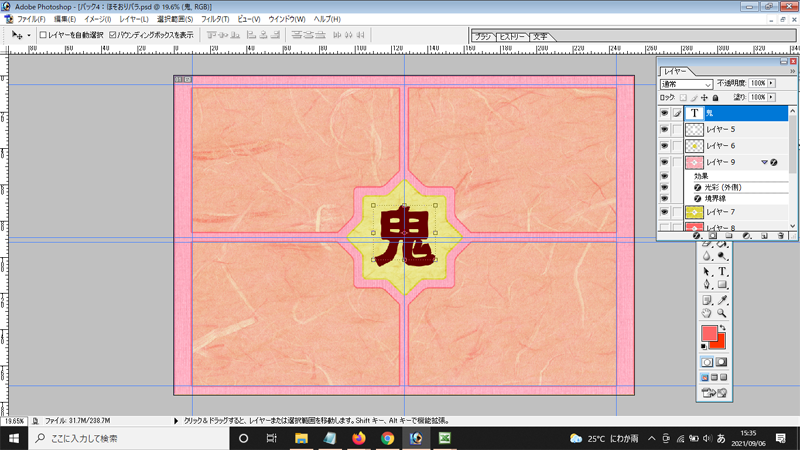
Task: Open the Layers panel flyout menu
Action: (792, 71)
